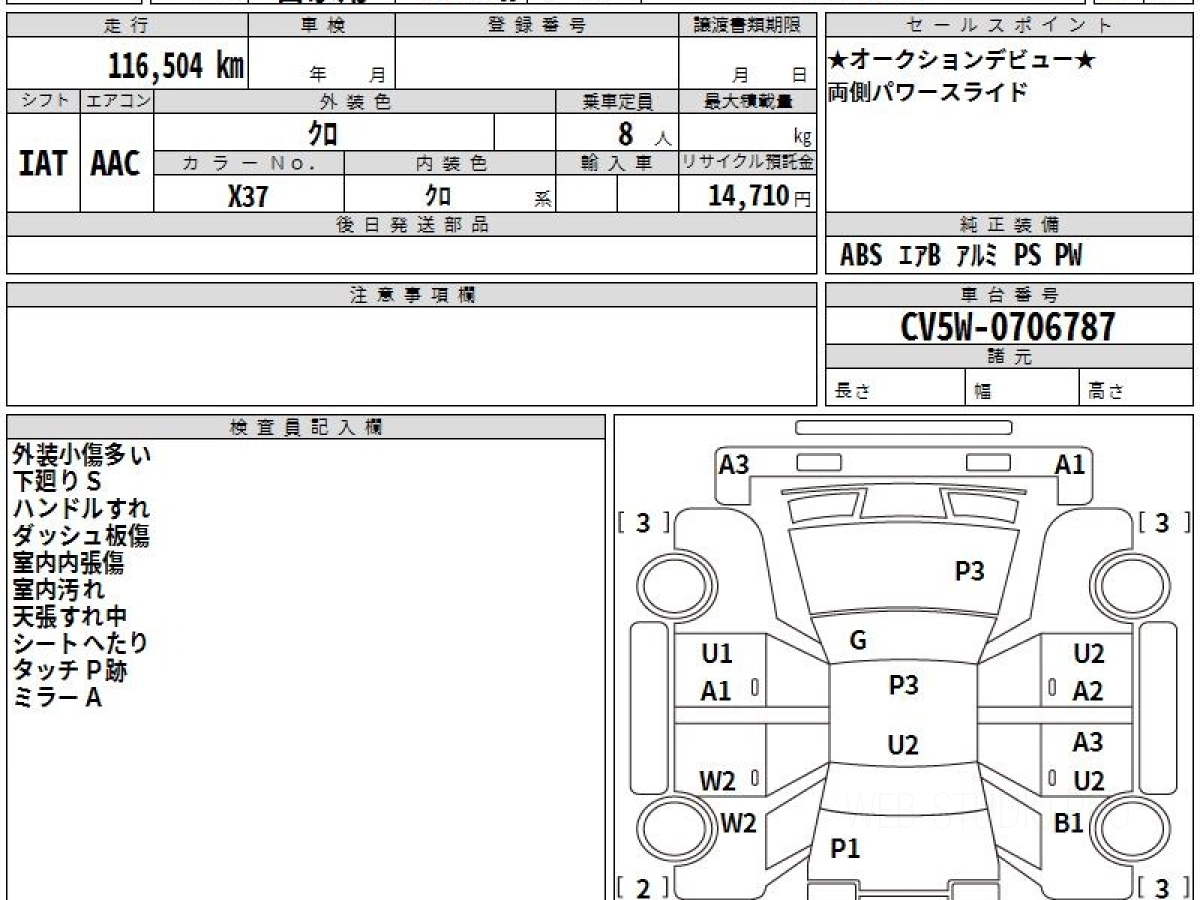
Task: Click the 高さ dimension label
Action: [x=1106, y=392]
